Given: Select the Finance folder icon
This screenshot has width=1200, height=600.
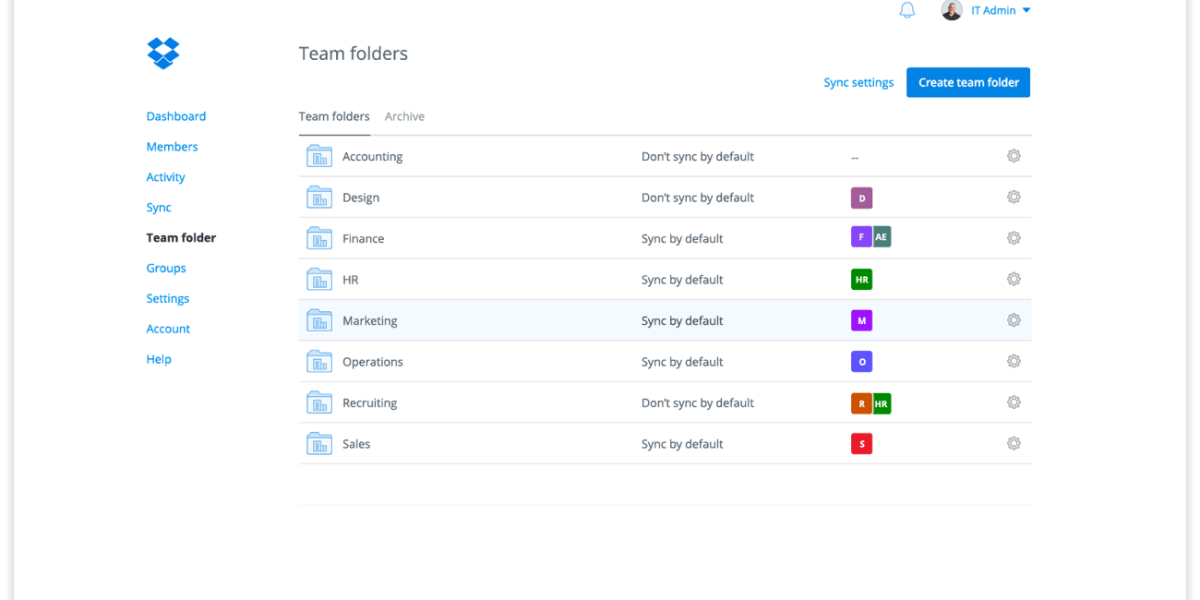Looking at the screenshot, I should point(319,238).
